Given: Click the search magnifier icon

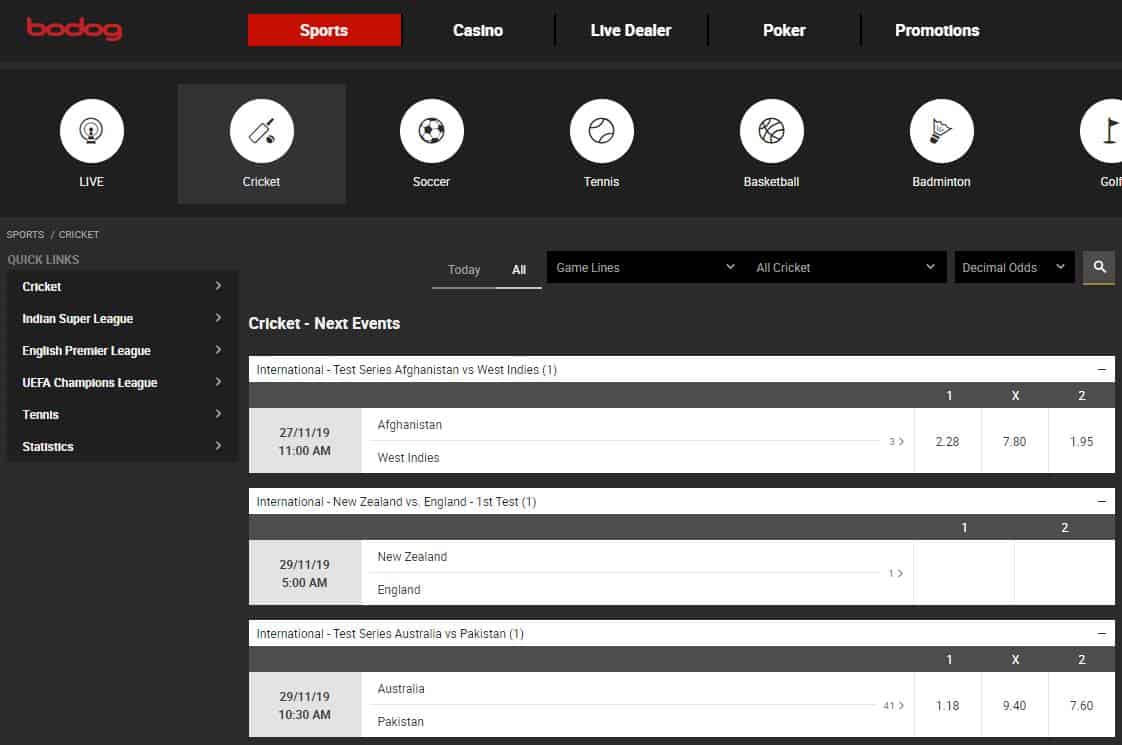Looking at the screenshot, I should coord(1099,267).
